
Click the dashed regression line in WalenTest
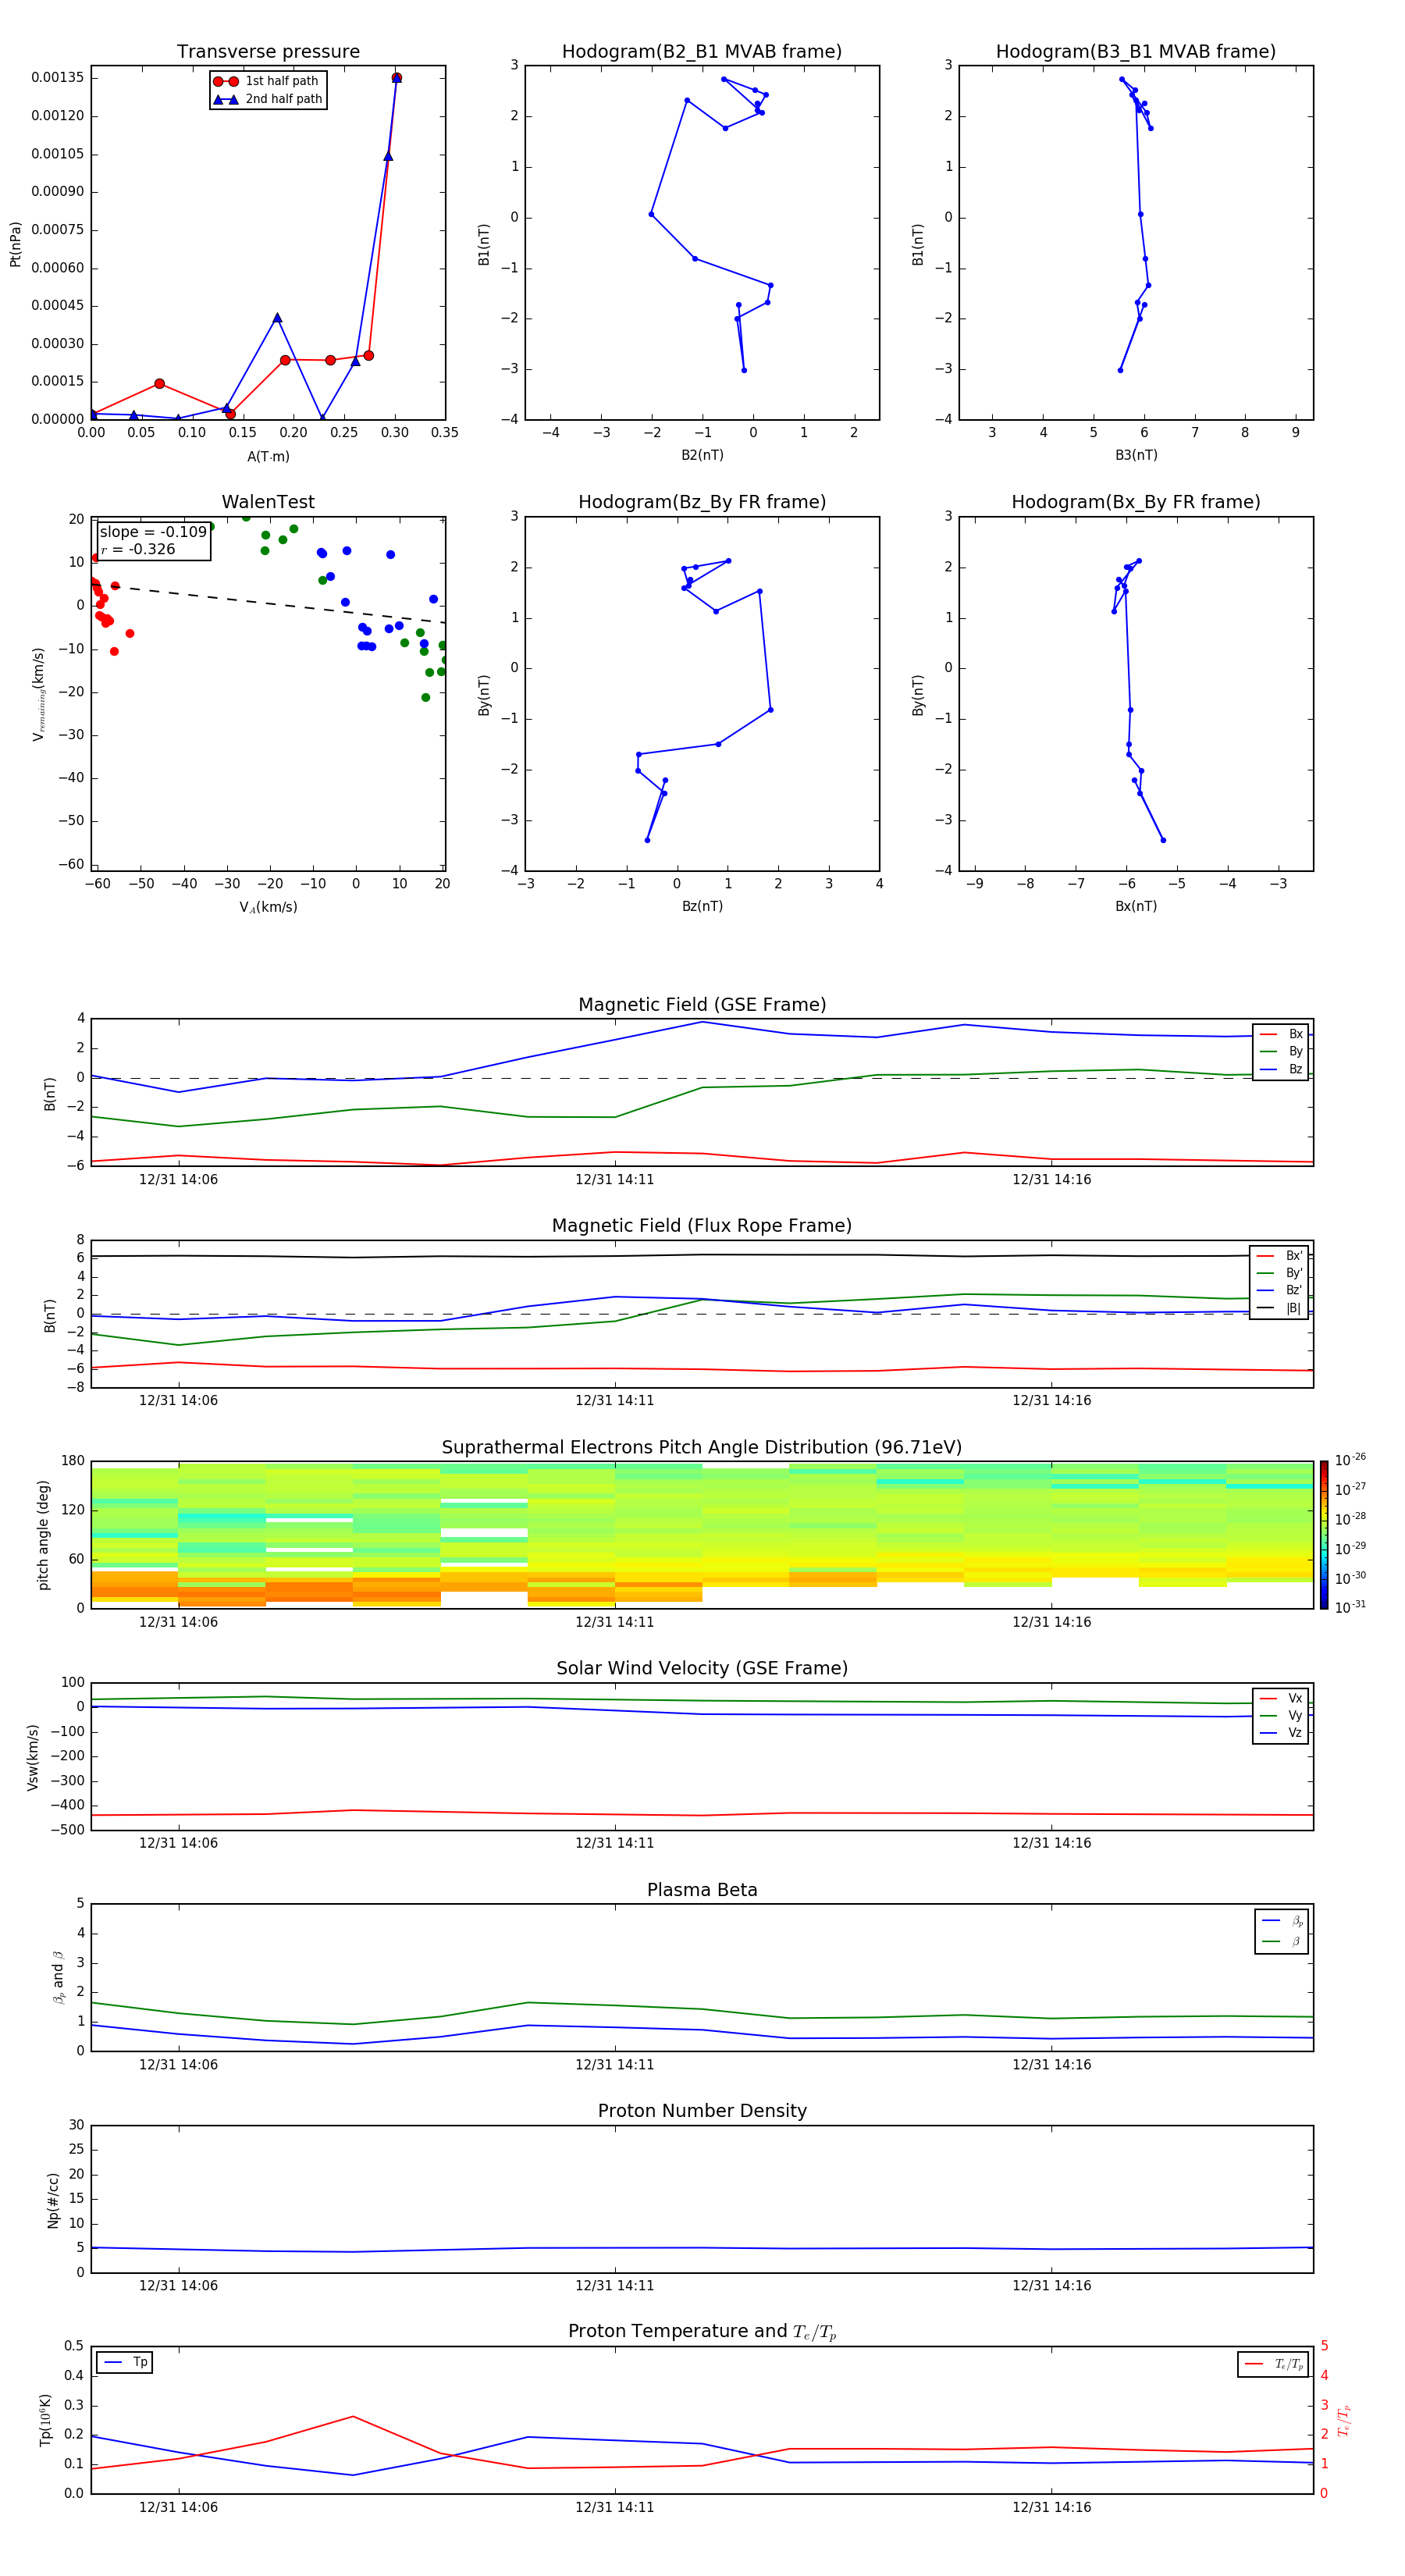tap(268, 603)
